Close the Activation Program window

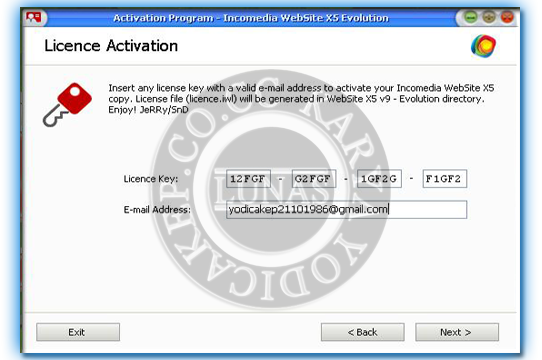[x=507, y=17]
